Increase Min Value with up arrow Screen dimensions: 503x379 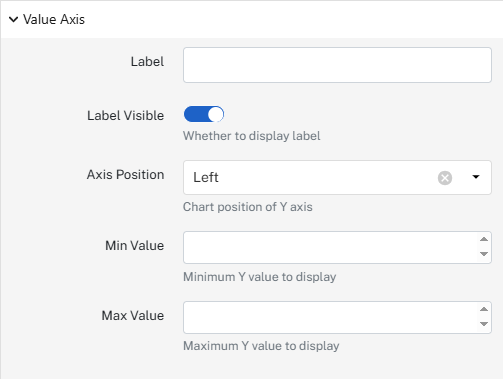[x=484, y=239]
